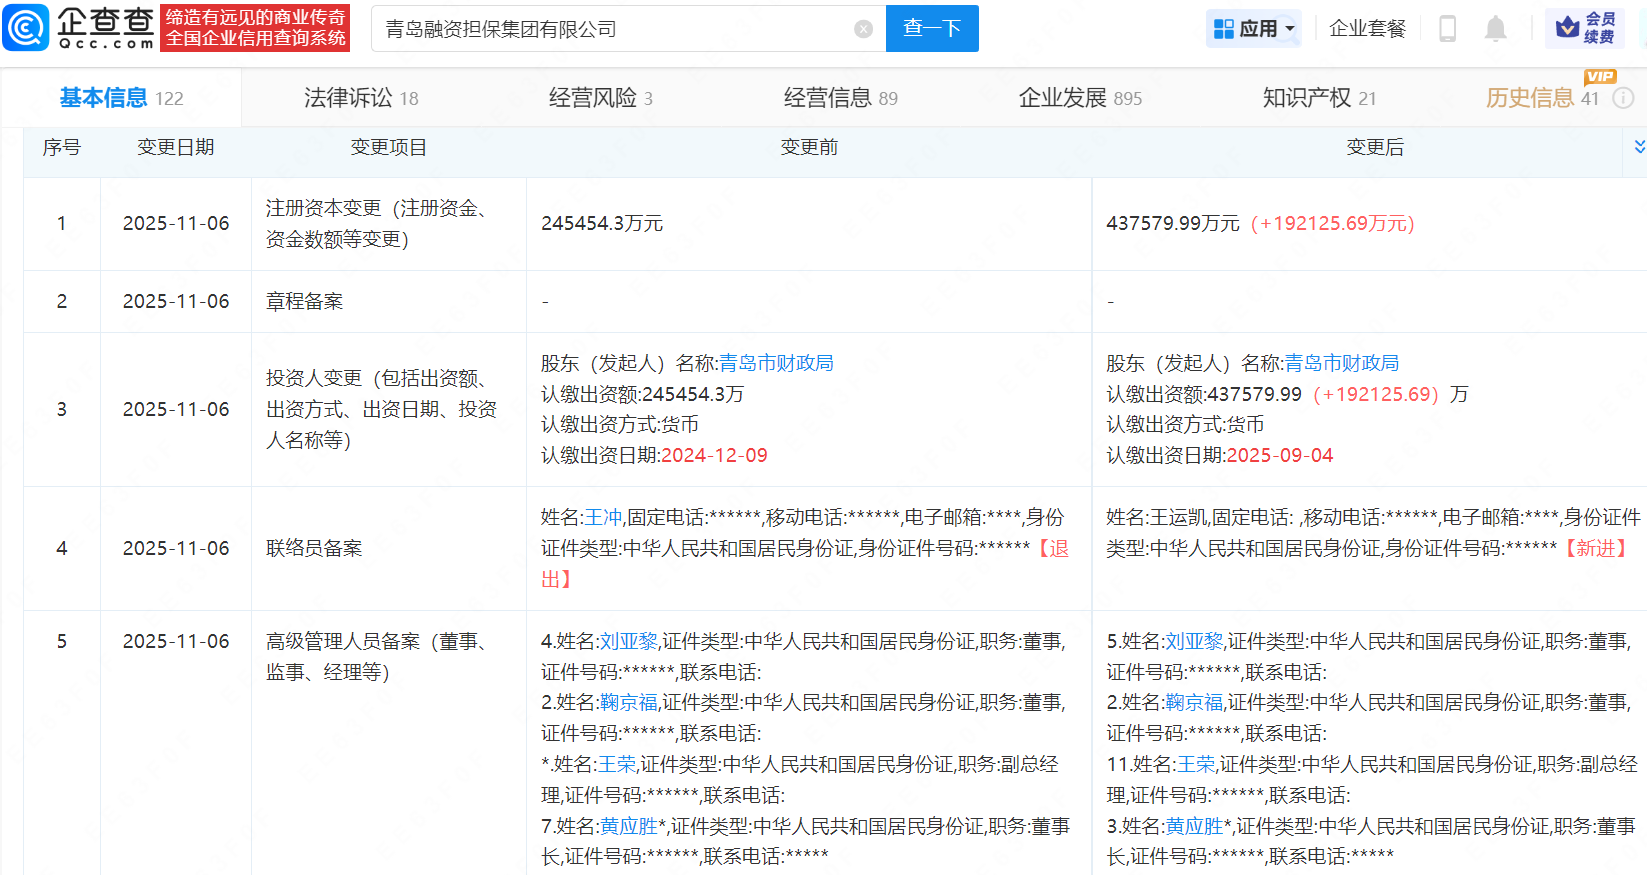Open the mobile phone app icon

pos(1447,29)
